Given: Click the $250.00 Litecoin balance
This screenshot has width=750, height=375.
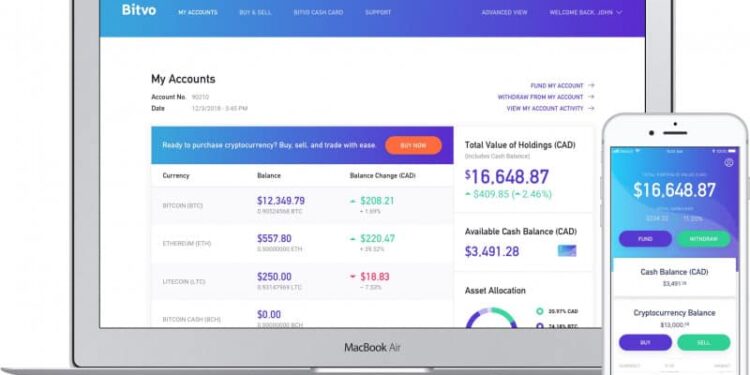Looking at the screenshot, I should [274, 276].
